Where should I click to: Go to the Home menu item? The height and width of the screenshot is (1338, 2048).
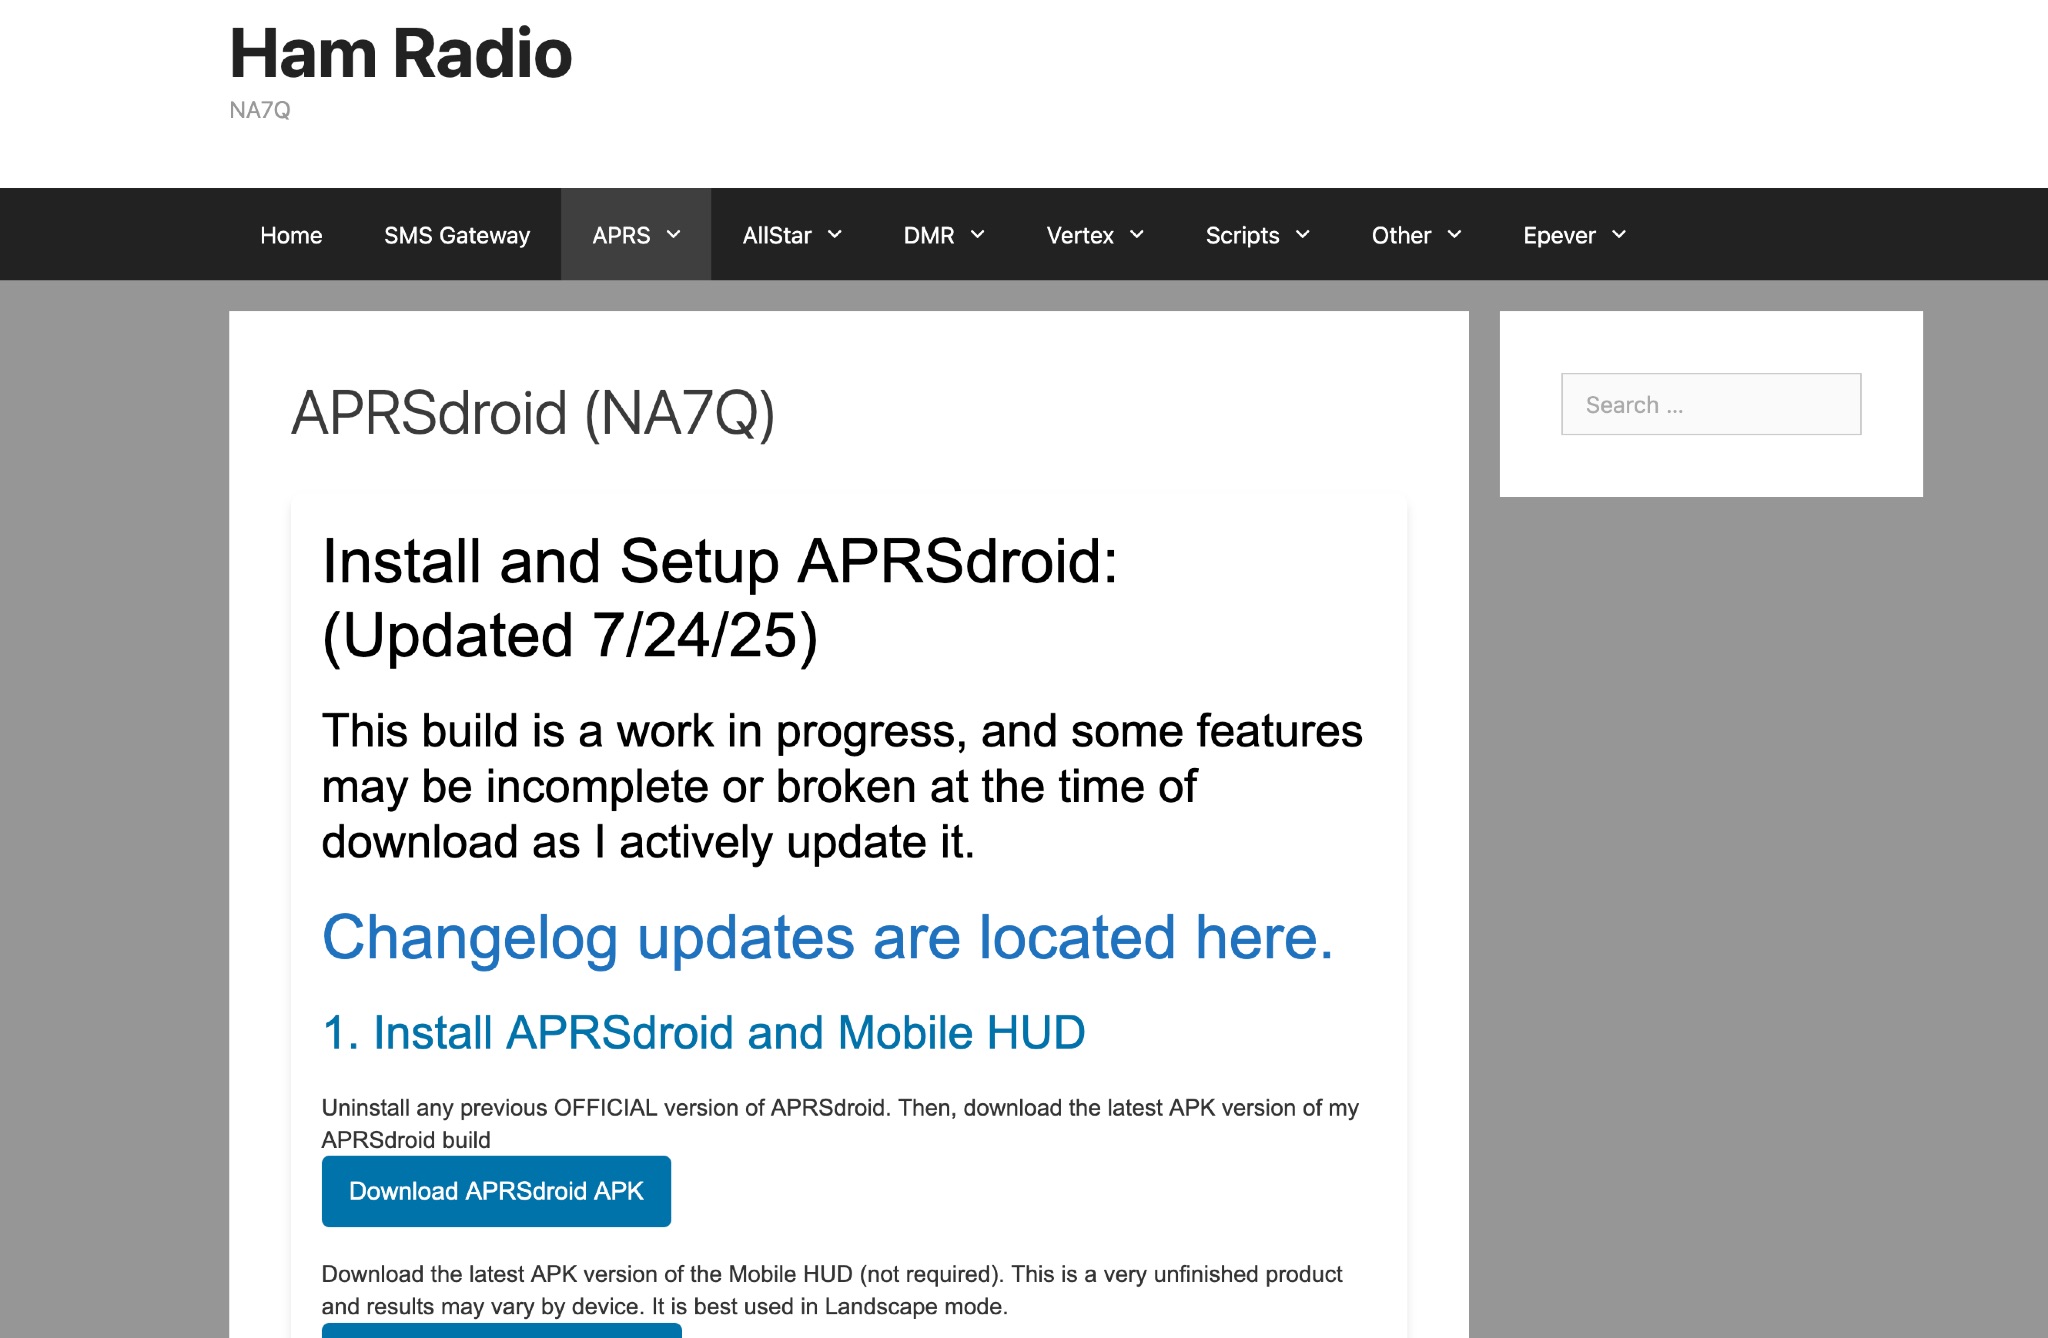[291, 235]
